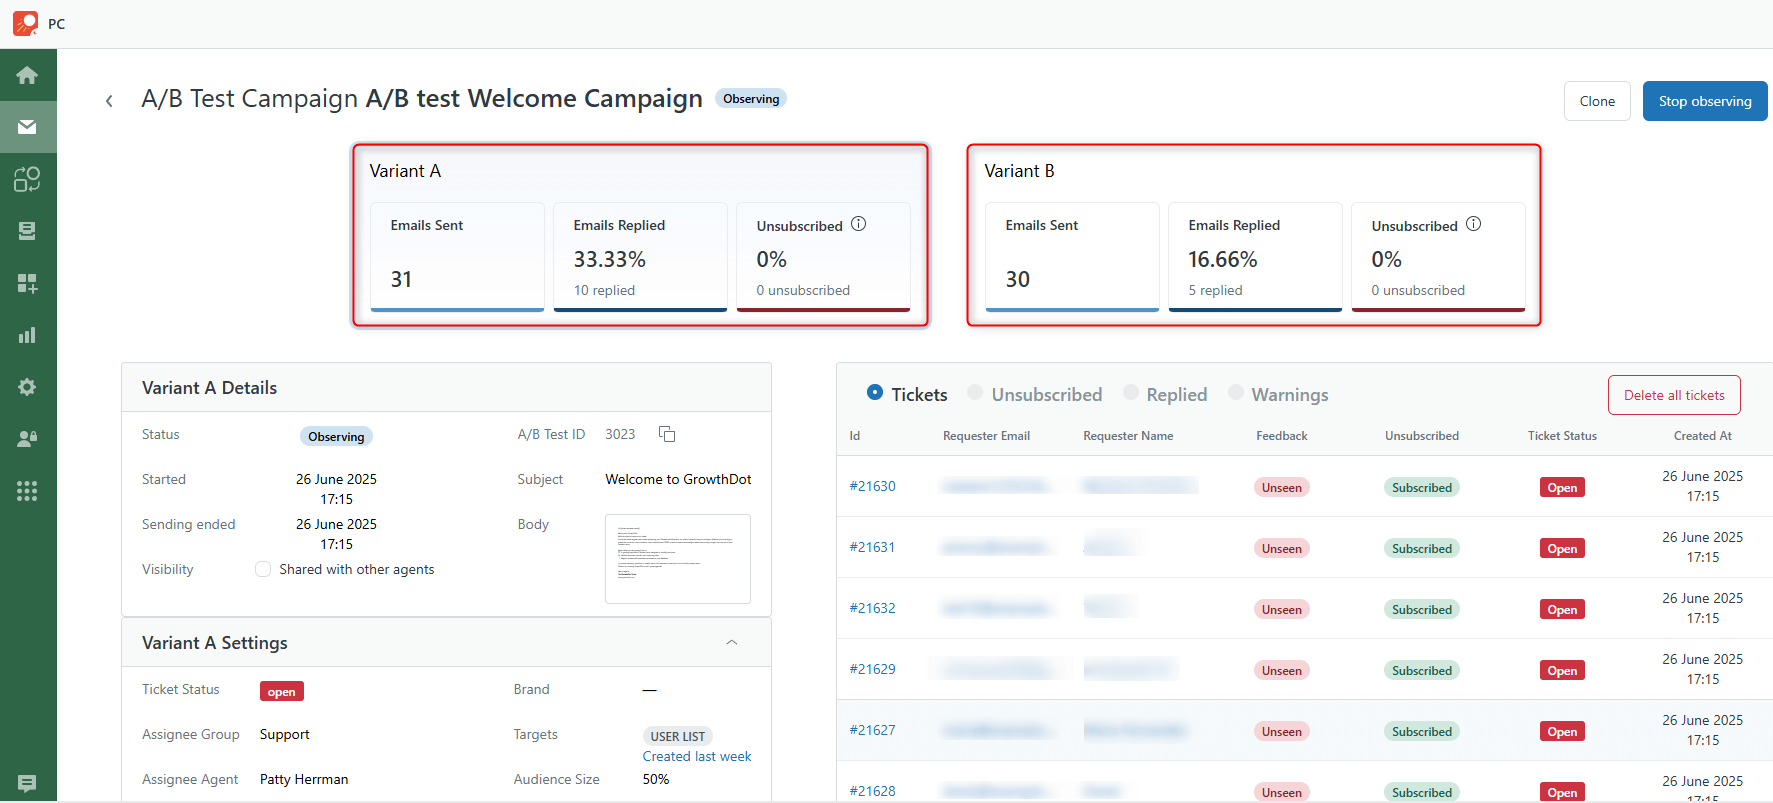Viewport: 1773px width, 803px height.
Task: Click the USER LIST target tag
Action: (x=677, y=736)
